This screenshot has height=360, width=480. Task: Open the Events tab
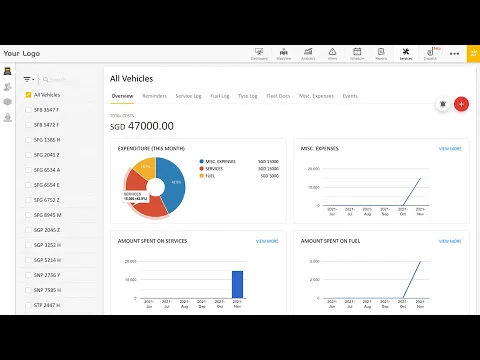point(350,96)
